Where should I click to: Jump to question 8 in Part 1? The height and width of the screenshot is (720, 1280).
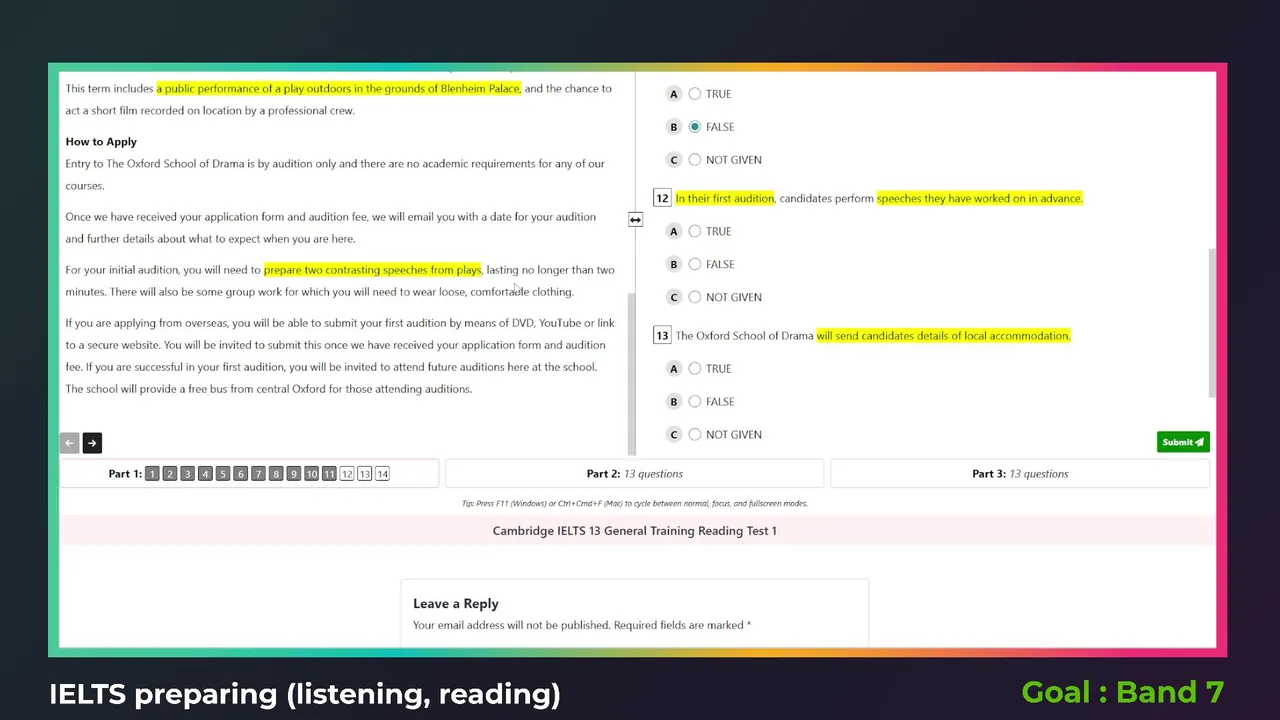[x=276, y=474]
